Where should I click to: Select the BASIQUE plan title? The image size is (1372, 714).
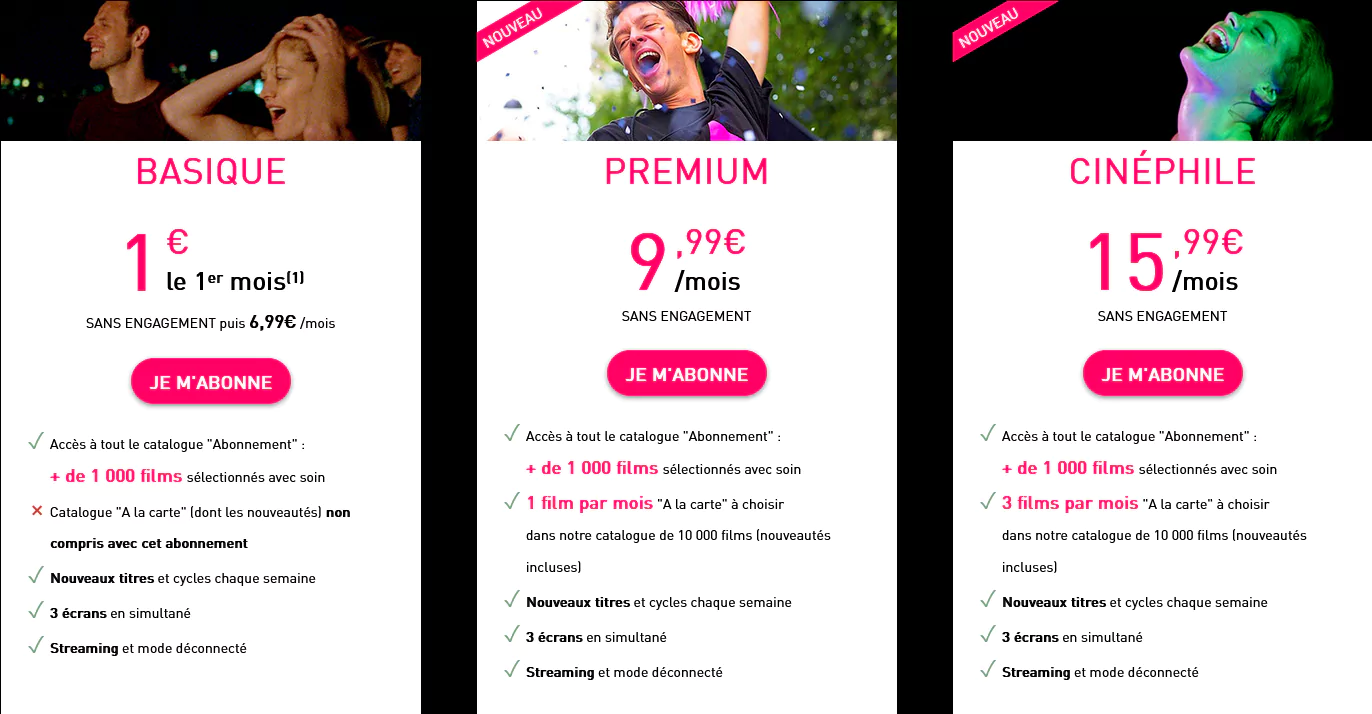211,172
